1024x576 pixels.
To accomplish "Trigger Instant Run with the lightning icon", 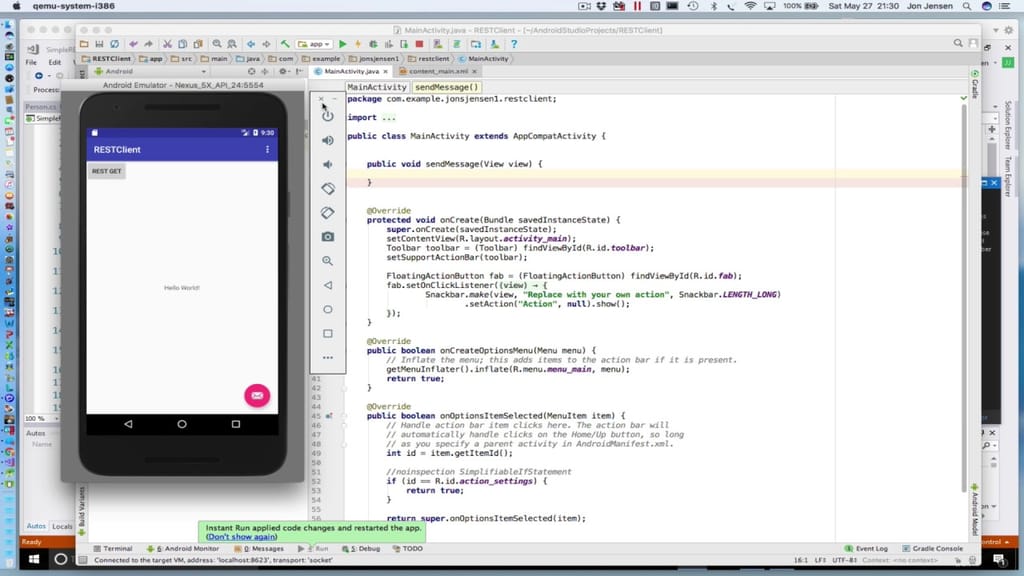I will pyautogui.click(x=358, y=44).
